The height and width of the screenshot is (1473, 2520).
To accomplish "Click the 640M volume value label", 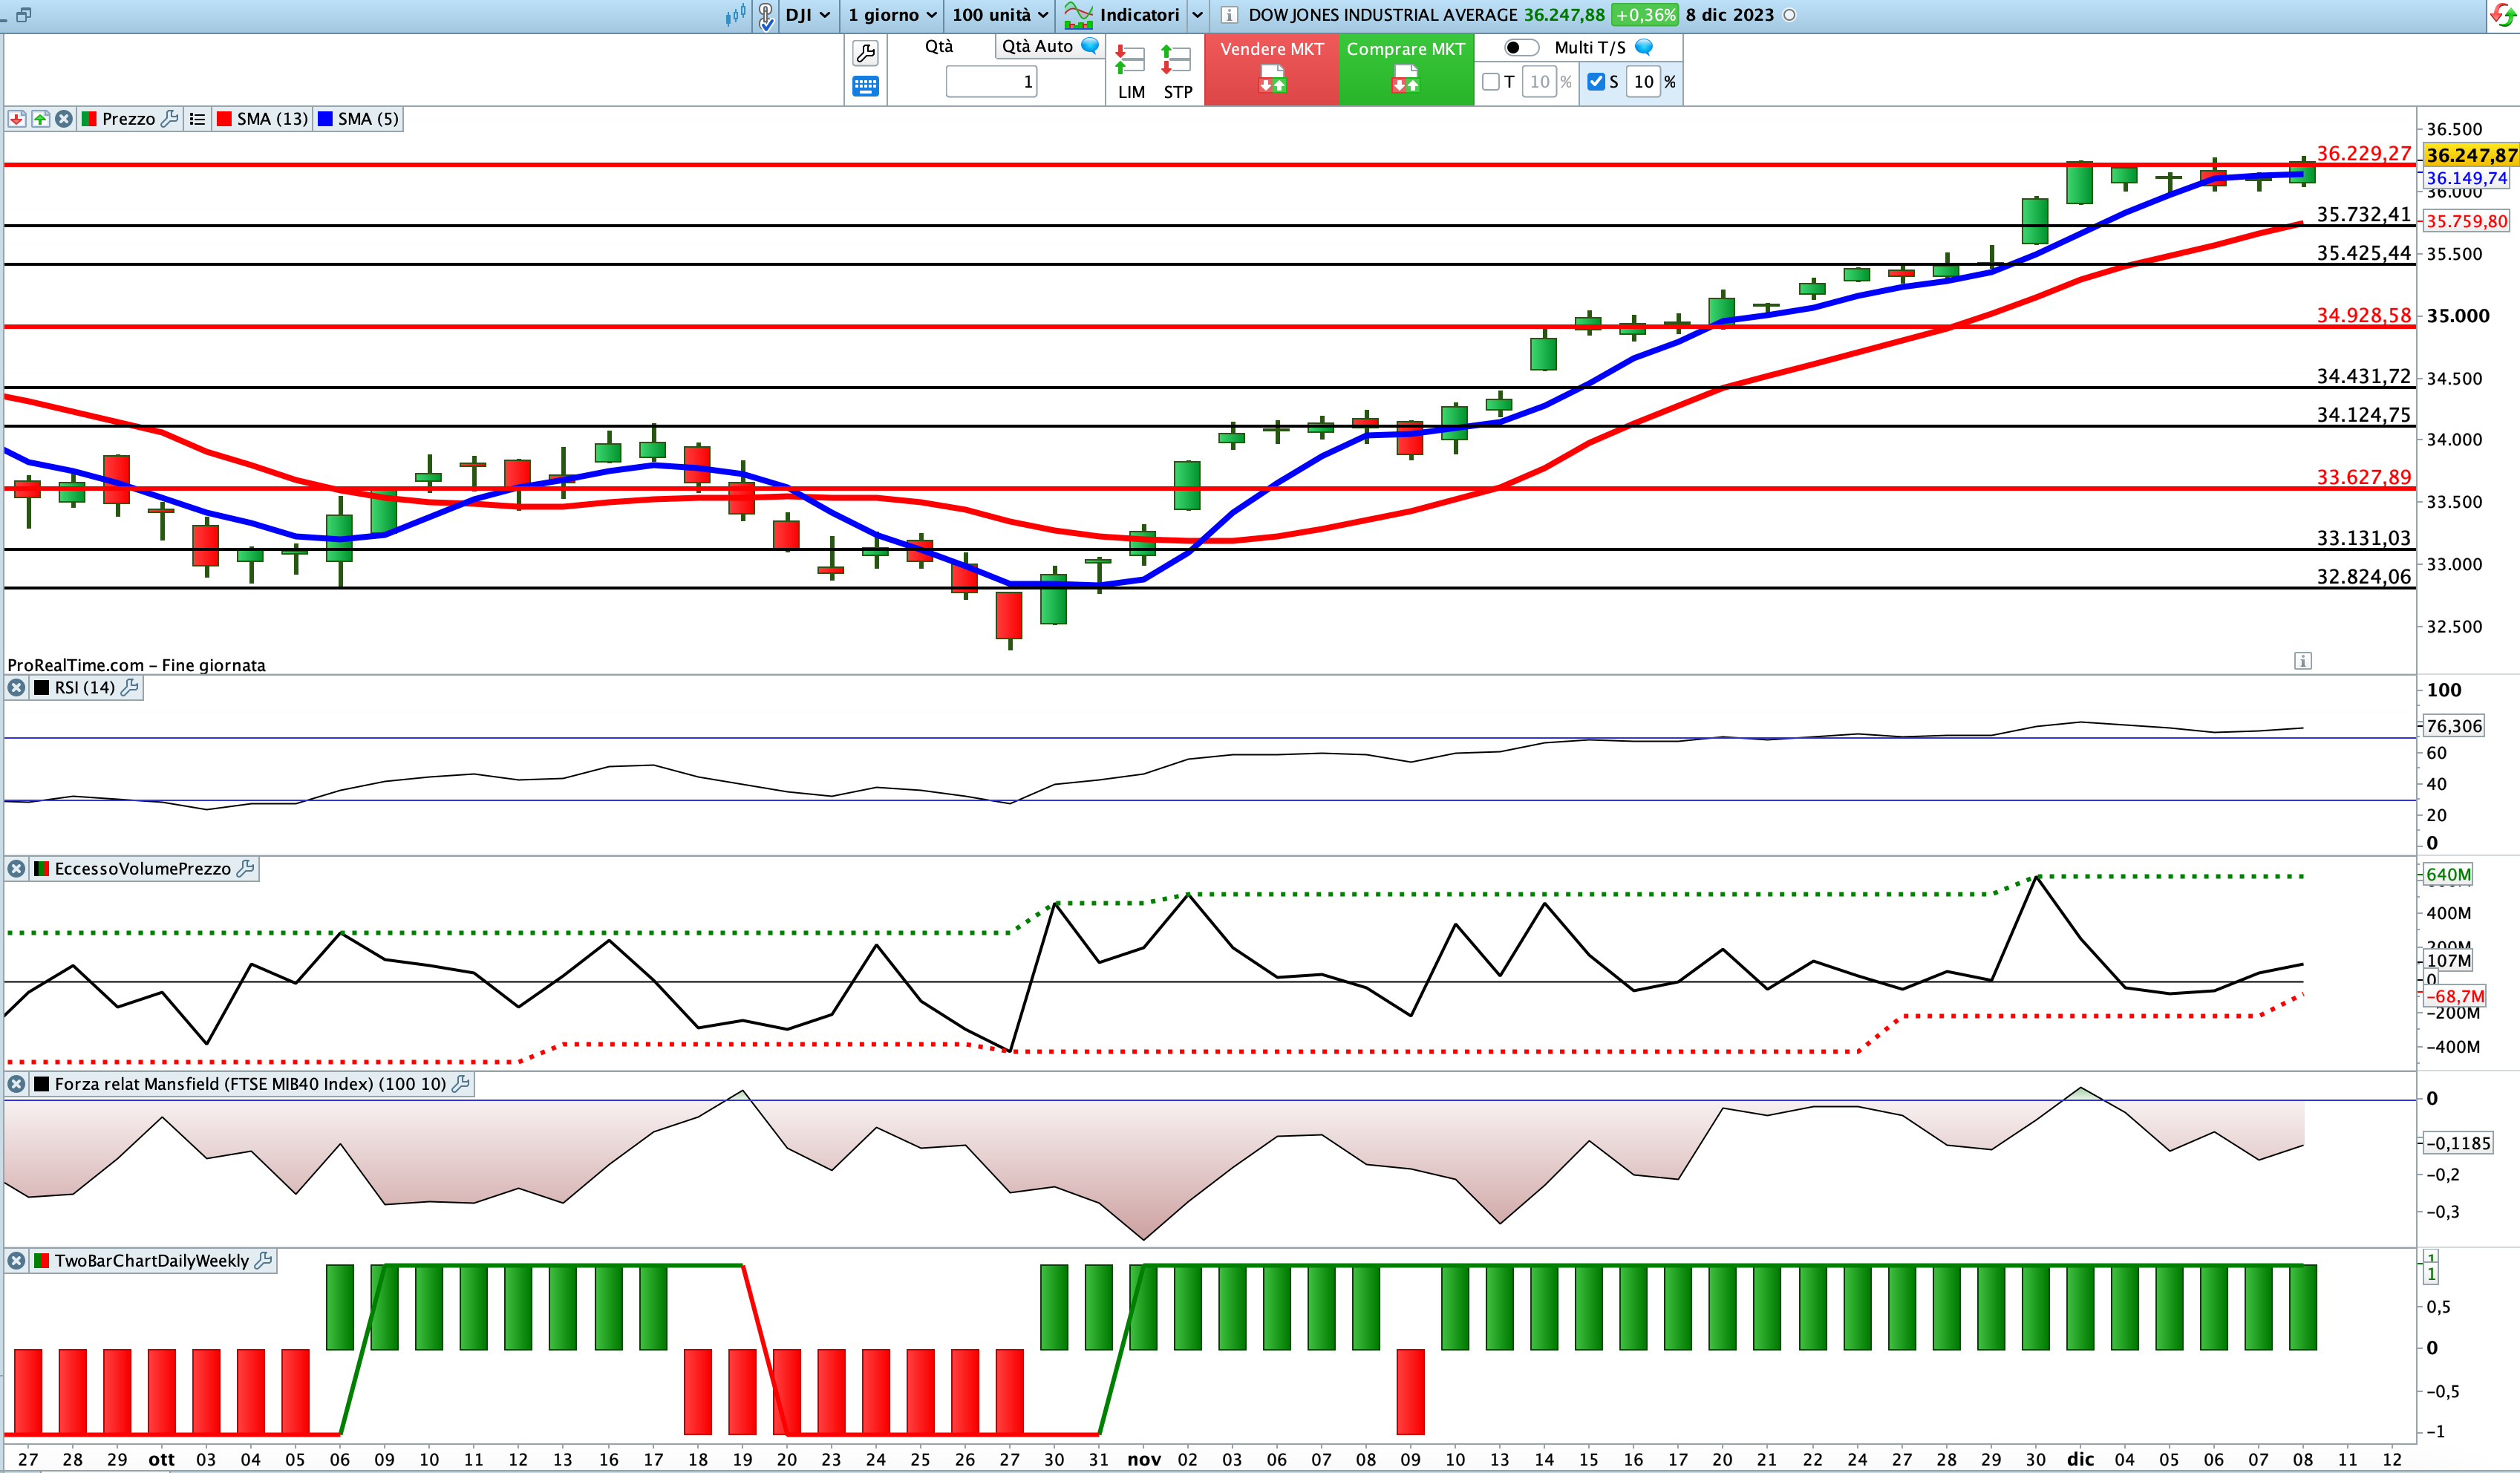I will (x=2448, y=875).
